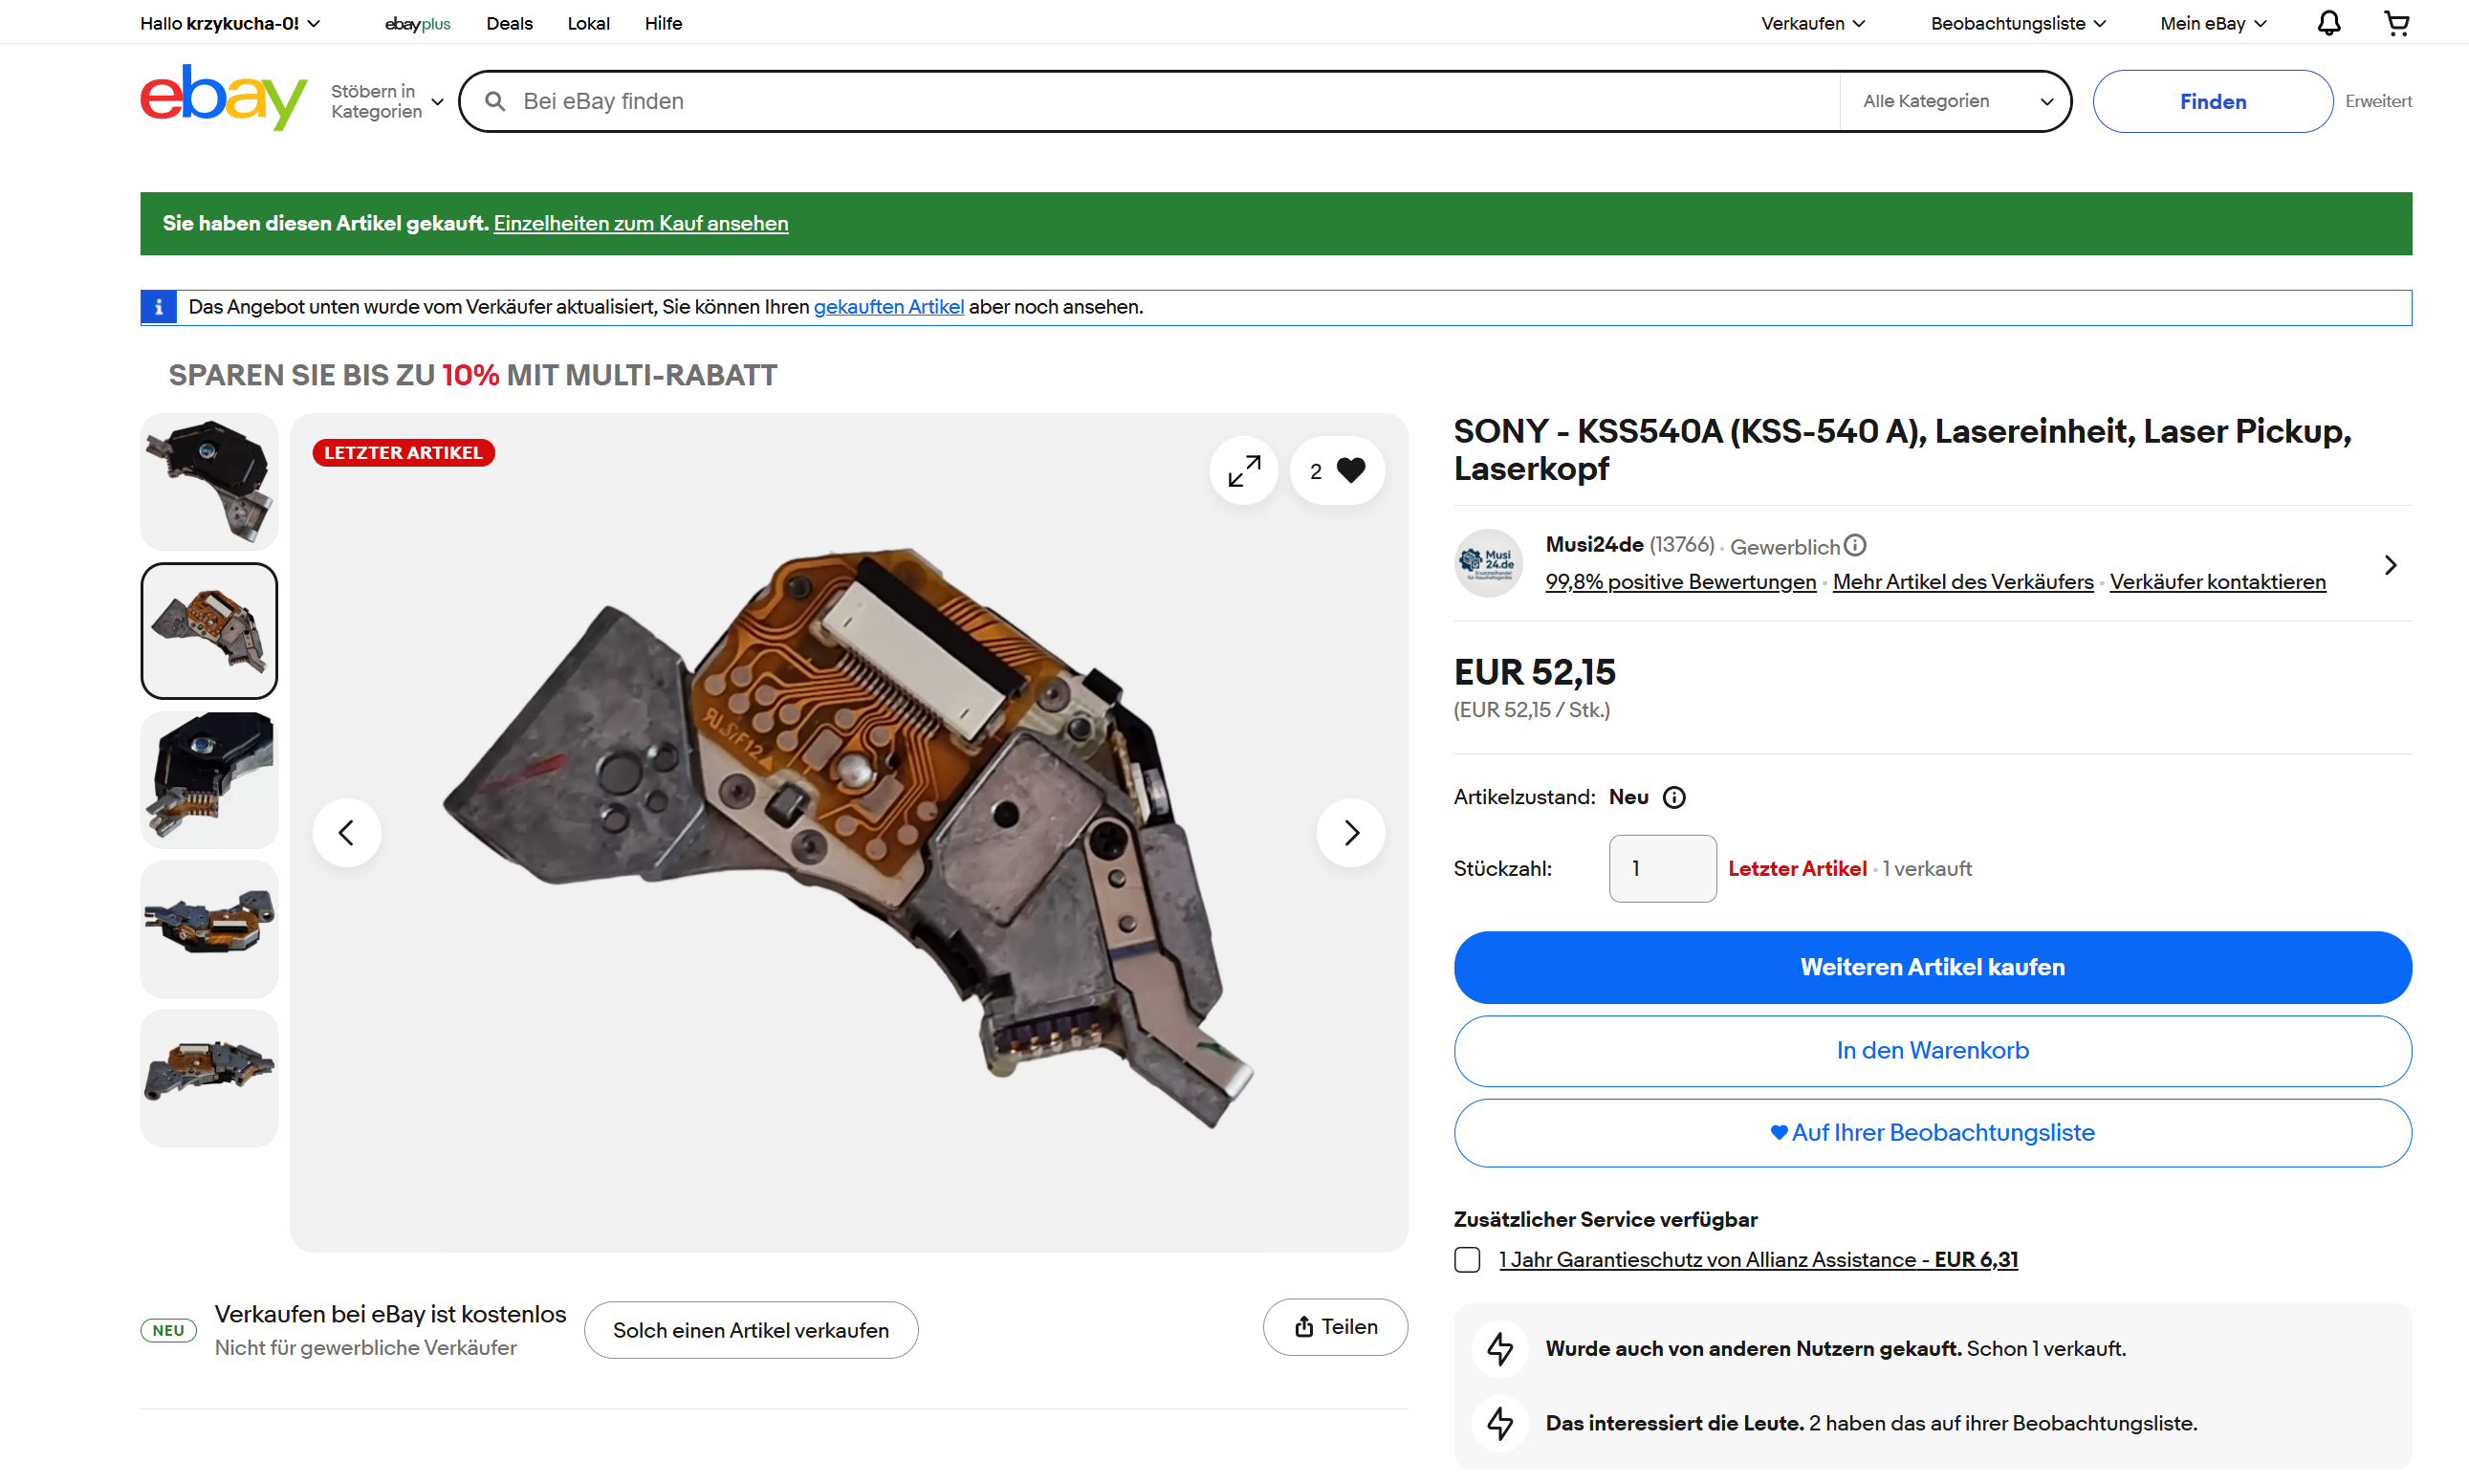2469x1484 pixels.
Task: Open Alle Kategorien dropdown
Action: pyautogui.click(x=1954, y=101)
